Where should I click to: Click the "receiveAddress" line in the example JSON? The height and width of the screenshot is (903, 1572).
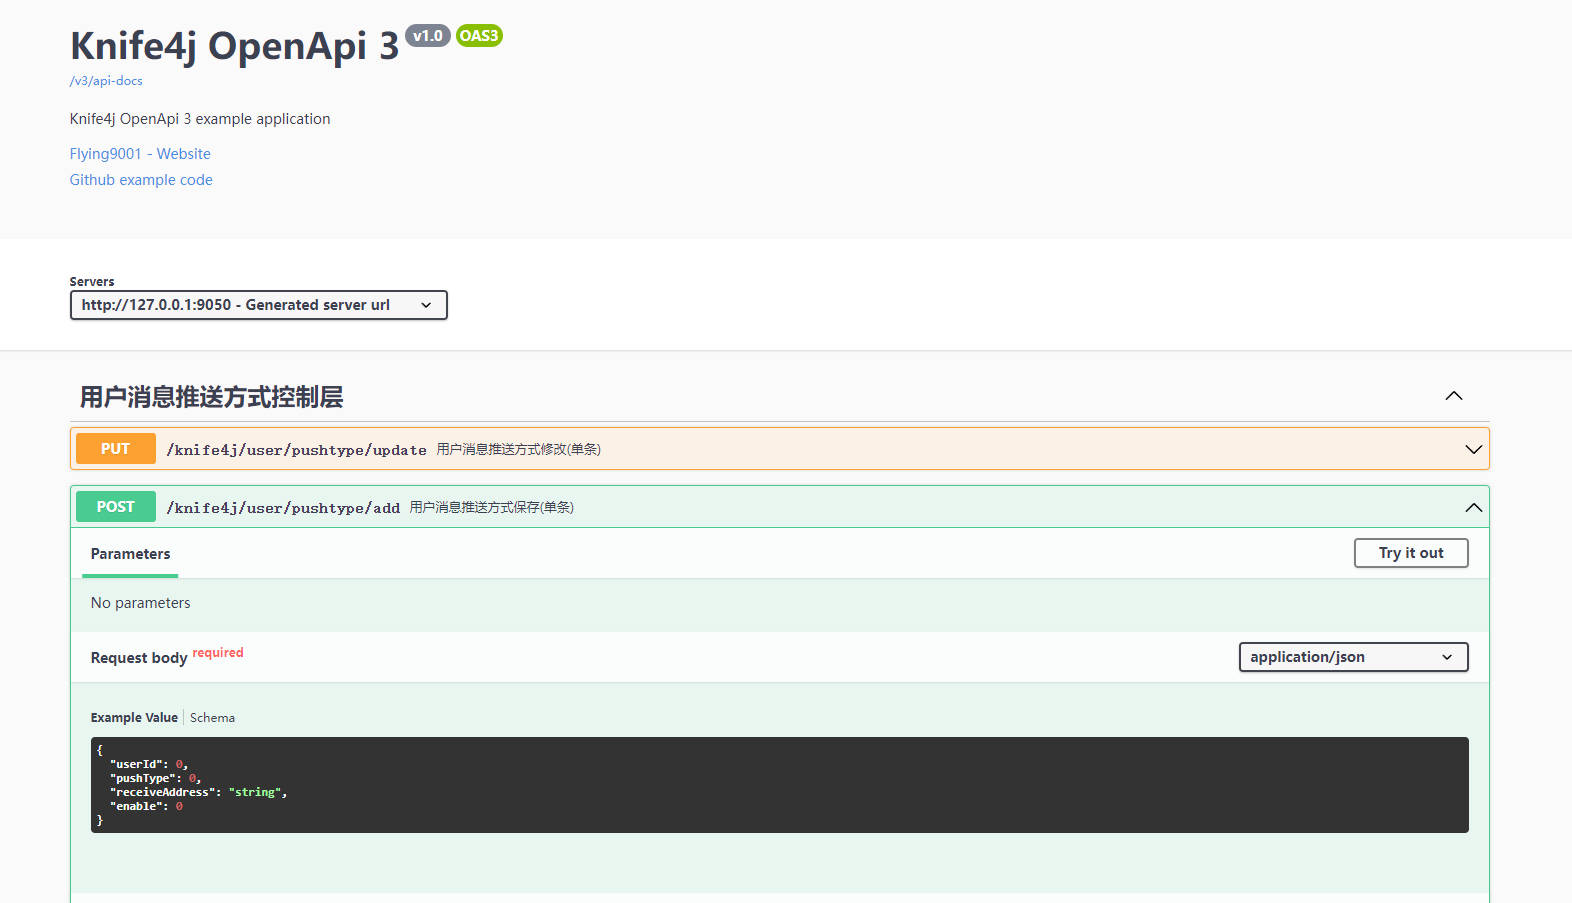tap(198, 792)
